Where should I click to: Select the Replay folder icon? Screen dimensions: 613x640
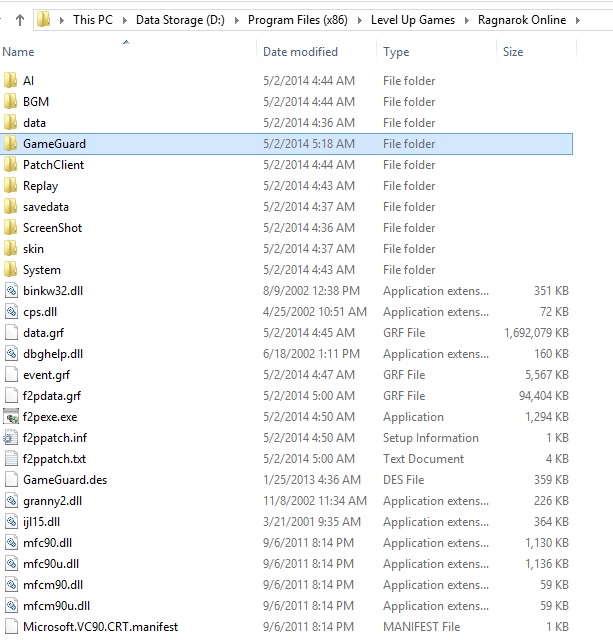coord(11,185)
